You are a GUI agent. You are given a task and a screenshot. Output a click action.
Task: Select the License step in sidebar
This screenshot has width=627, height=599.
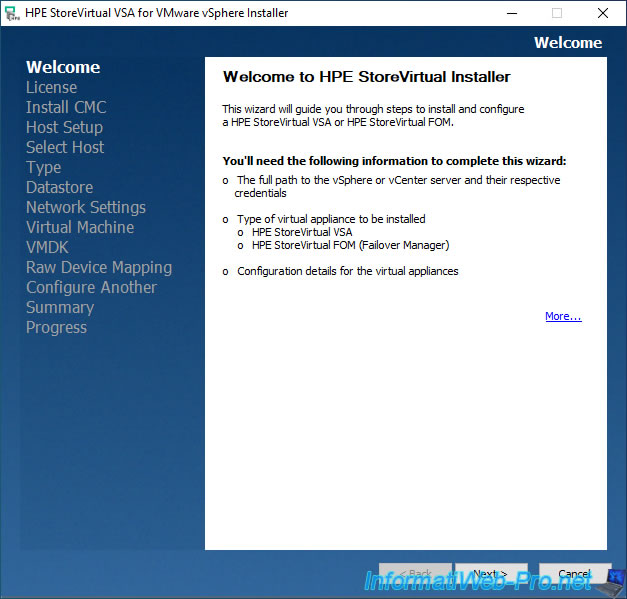(x=51, y=87)
